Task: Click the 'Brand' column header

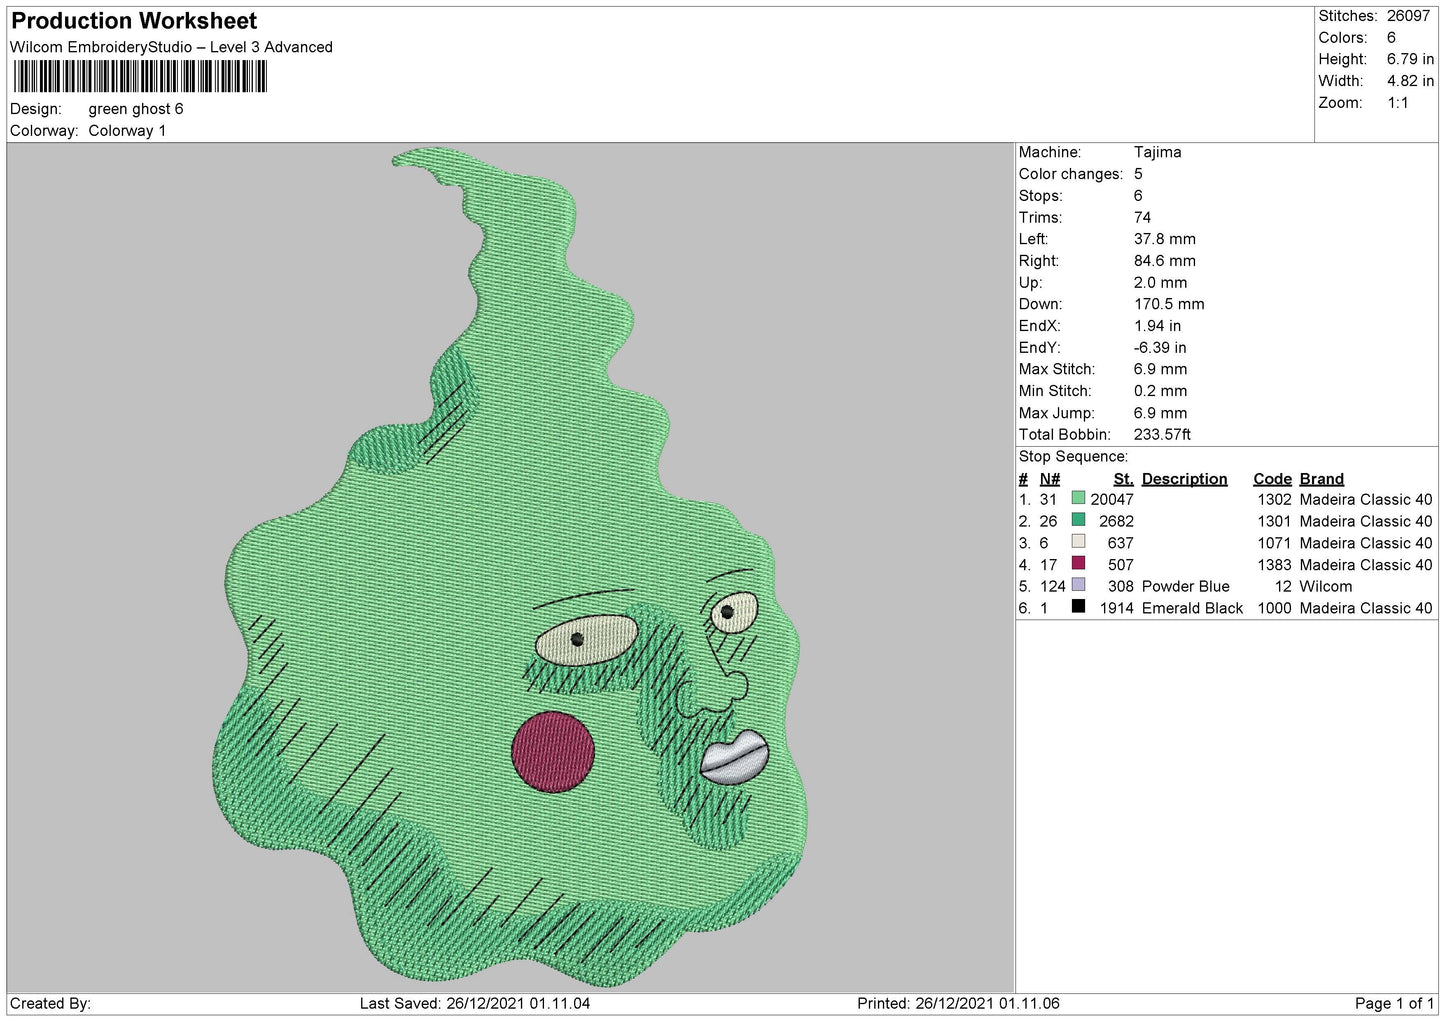Action: (x=1321, y=479)
